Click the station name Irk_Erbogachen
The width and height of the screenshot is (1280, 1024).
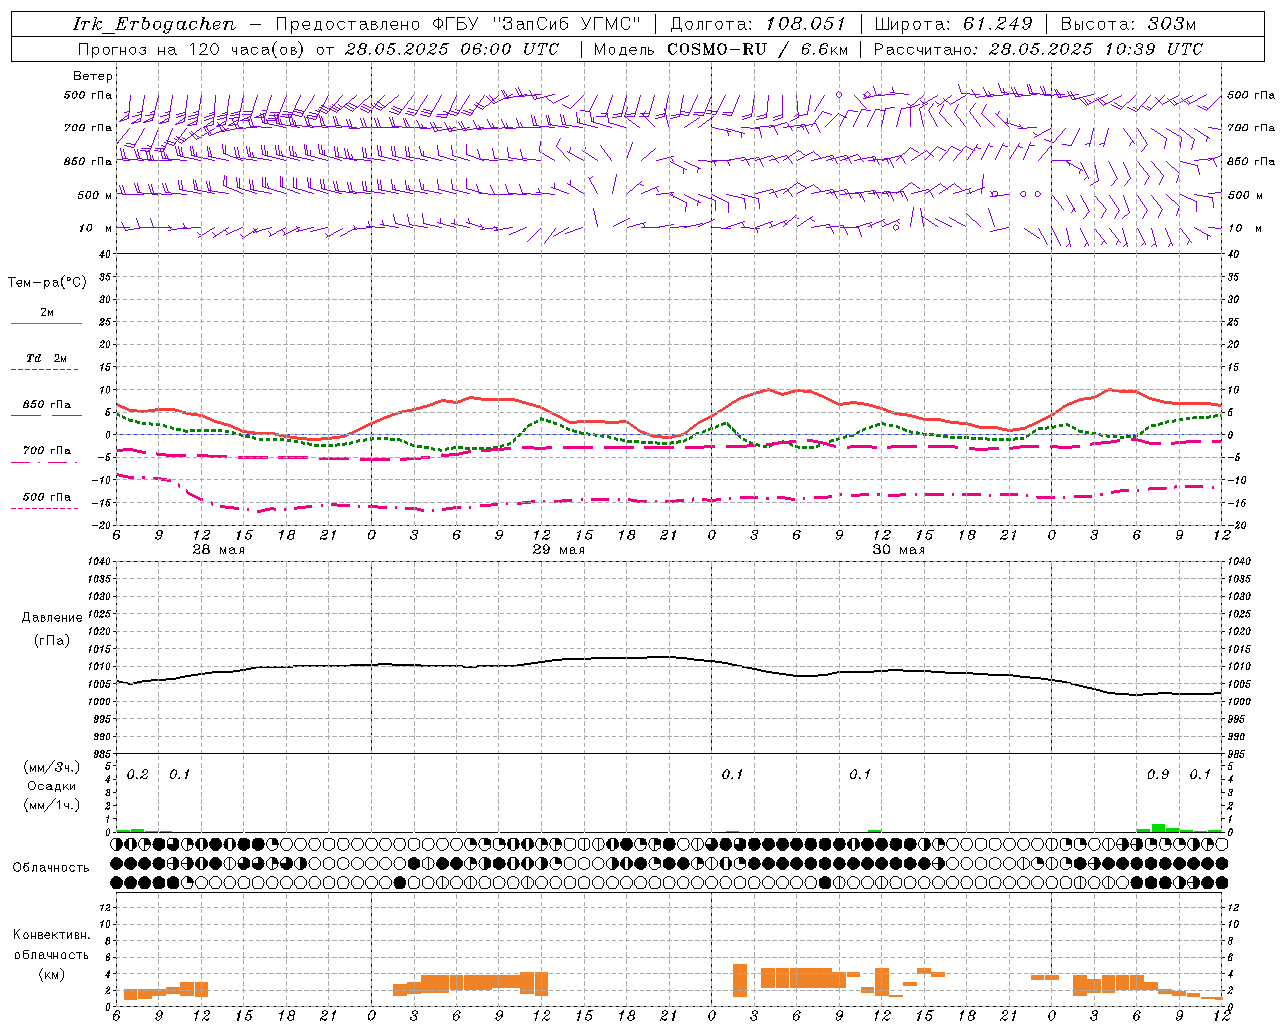[x=155, y=24]
